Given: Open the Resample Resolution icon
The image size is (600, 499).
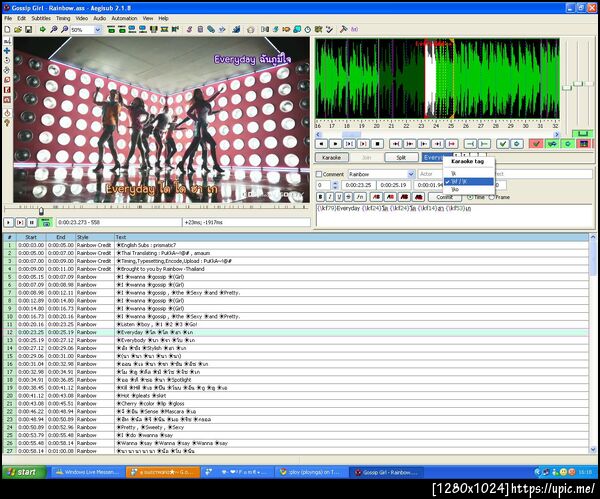Looking at the screenshot, I should click(297, 29).
